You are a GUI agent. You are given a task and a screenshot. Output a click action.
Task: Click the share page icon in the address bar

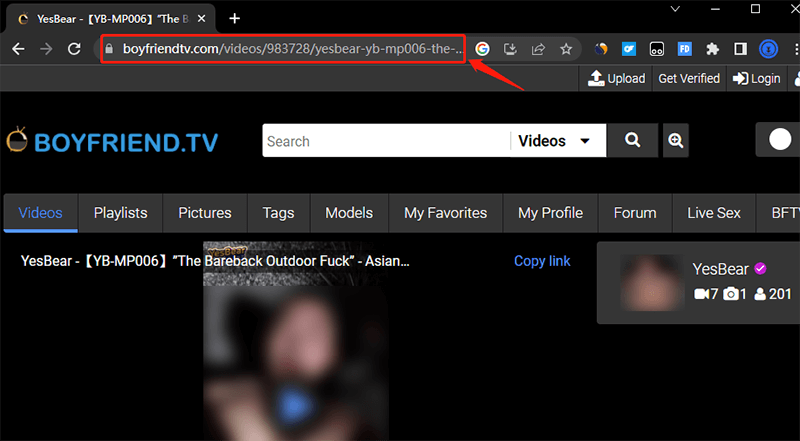pos(538,49)
